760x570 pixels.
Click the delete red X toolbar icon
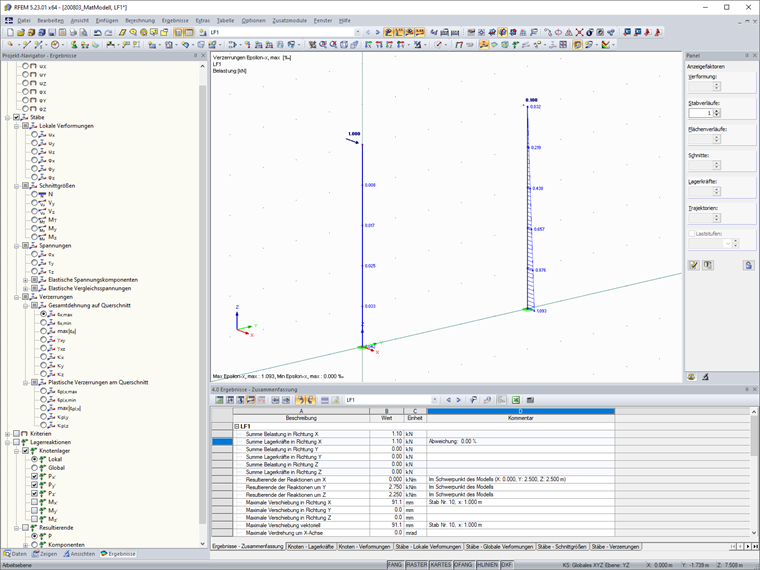click(x=579, y=32)
